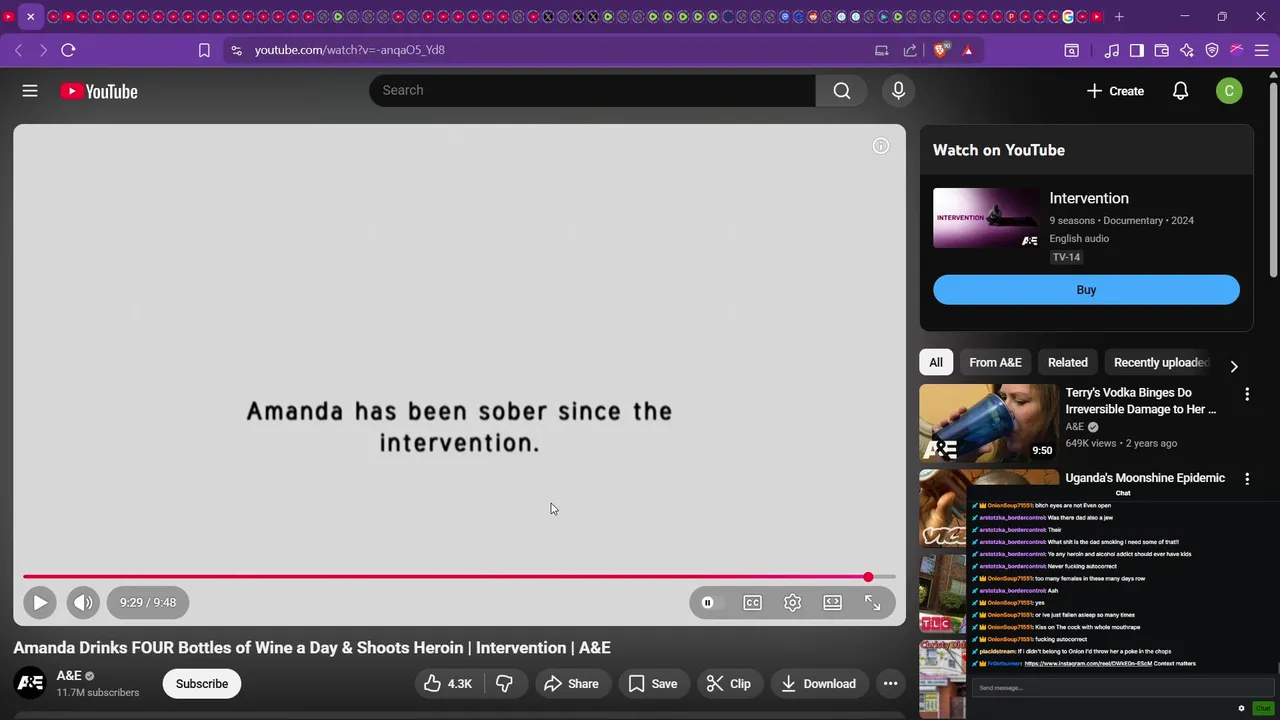Show video info card icon
This screenshot has width=1280, height=720.
881,146
